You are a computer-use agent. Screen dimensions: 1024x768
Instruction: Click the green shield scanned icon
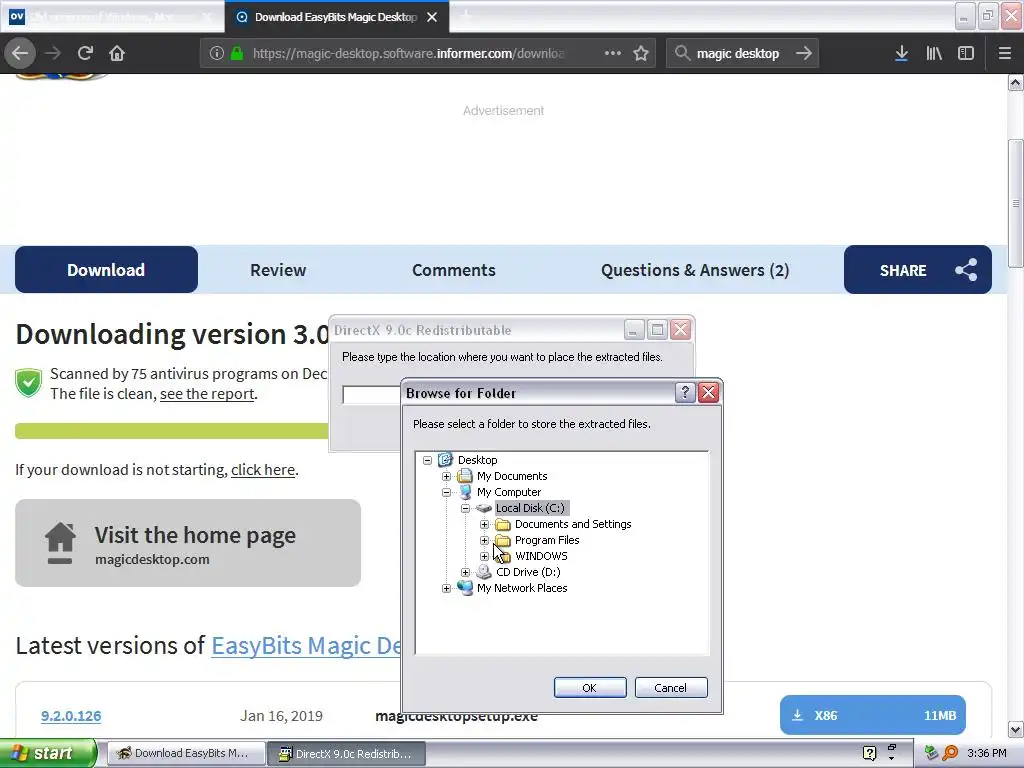click(x=29, y=383)
